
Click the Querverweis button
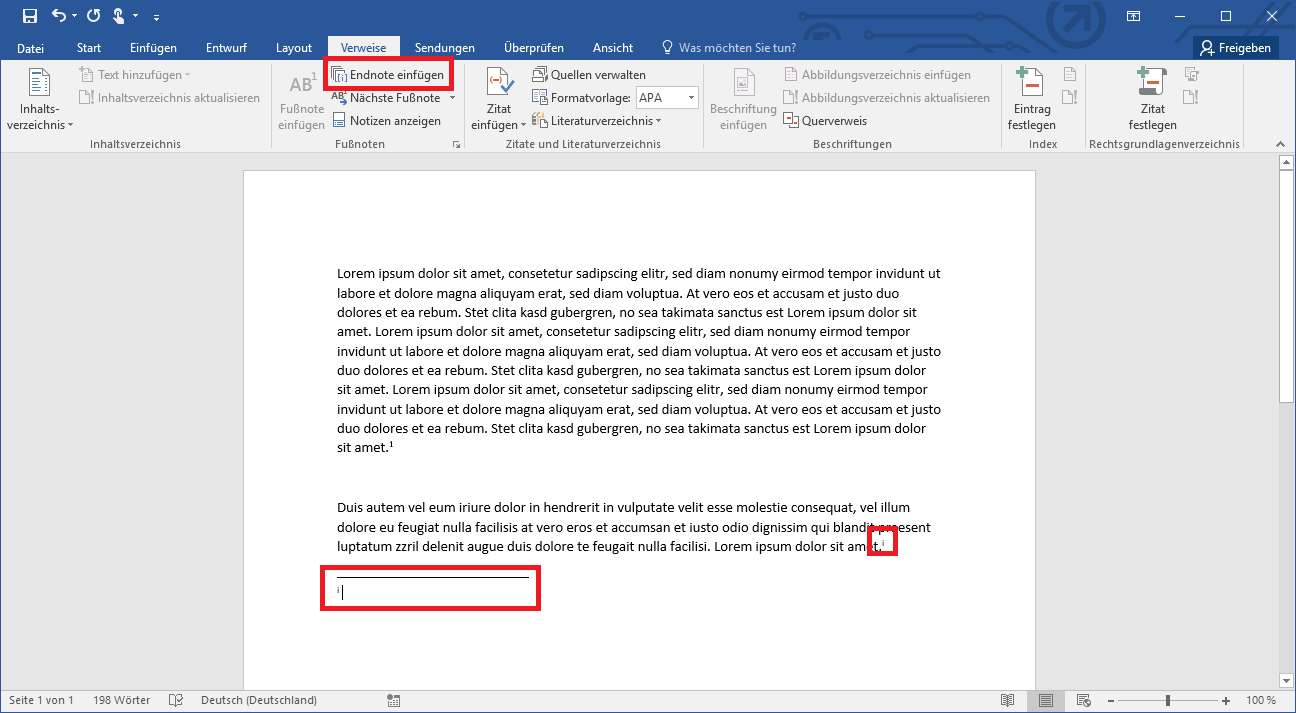pos(825,121)
